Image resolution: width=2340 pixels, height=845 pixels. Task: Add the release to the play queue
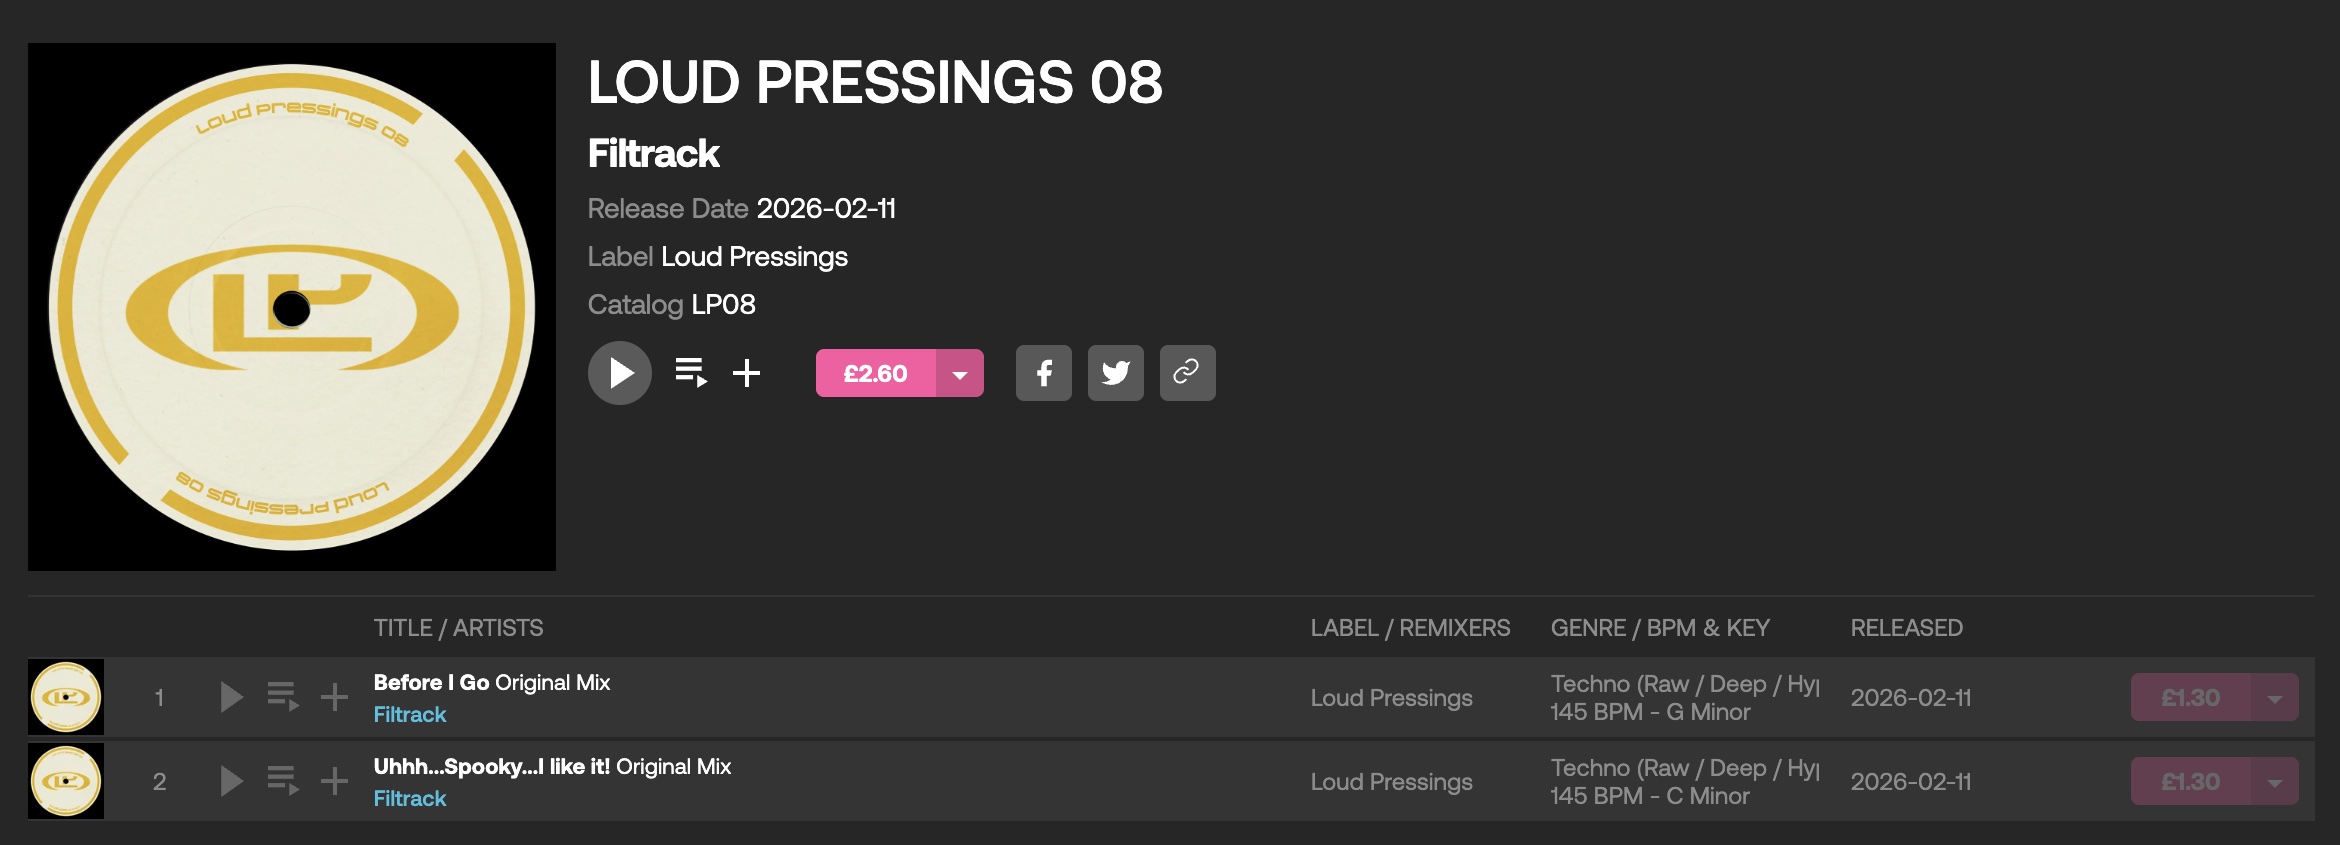tap(690, 373)
